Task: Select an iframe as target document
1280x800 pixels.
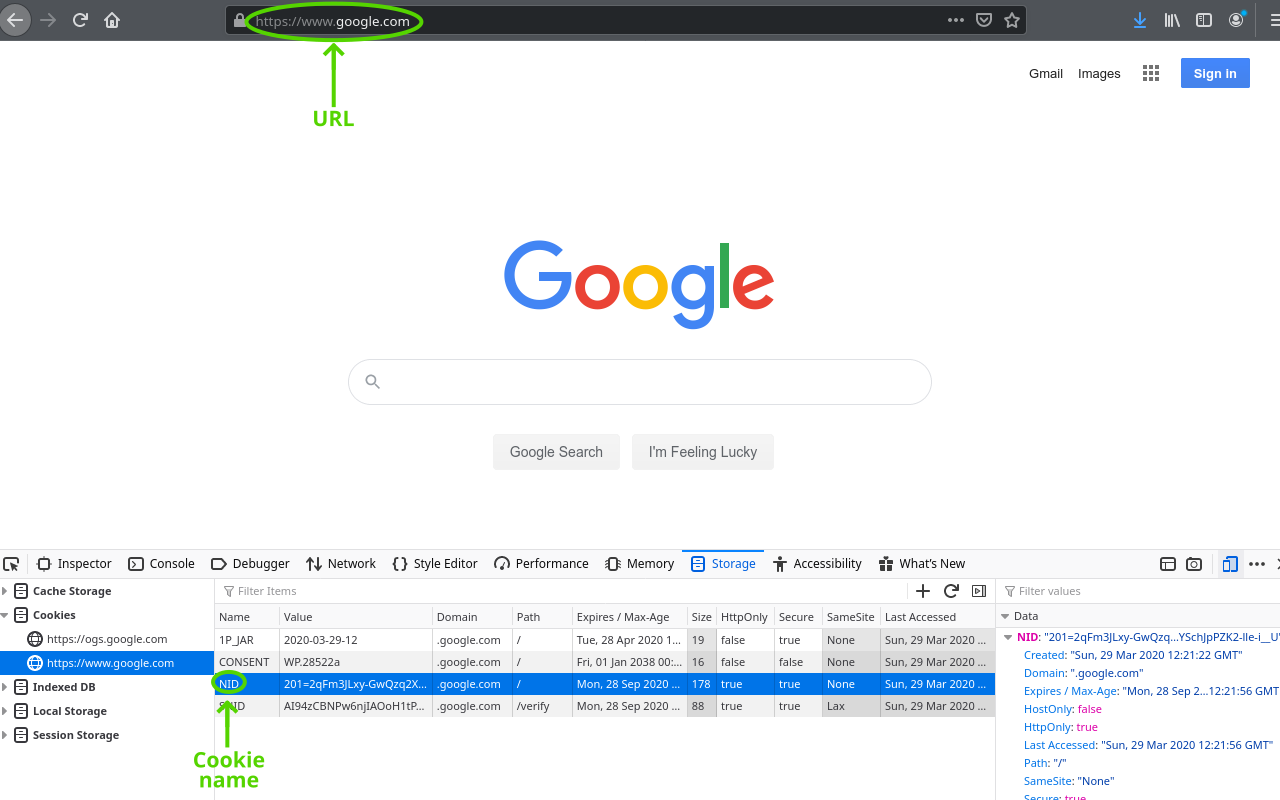Action: [x=1167, y=564]
